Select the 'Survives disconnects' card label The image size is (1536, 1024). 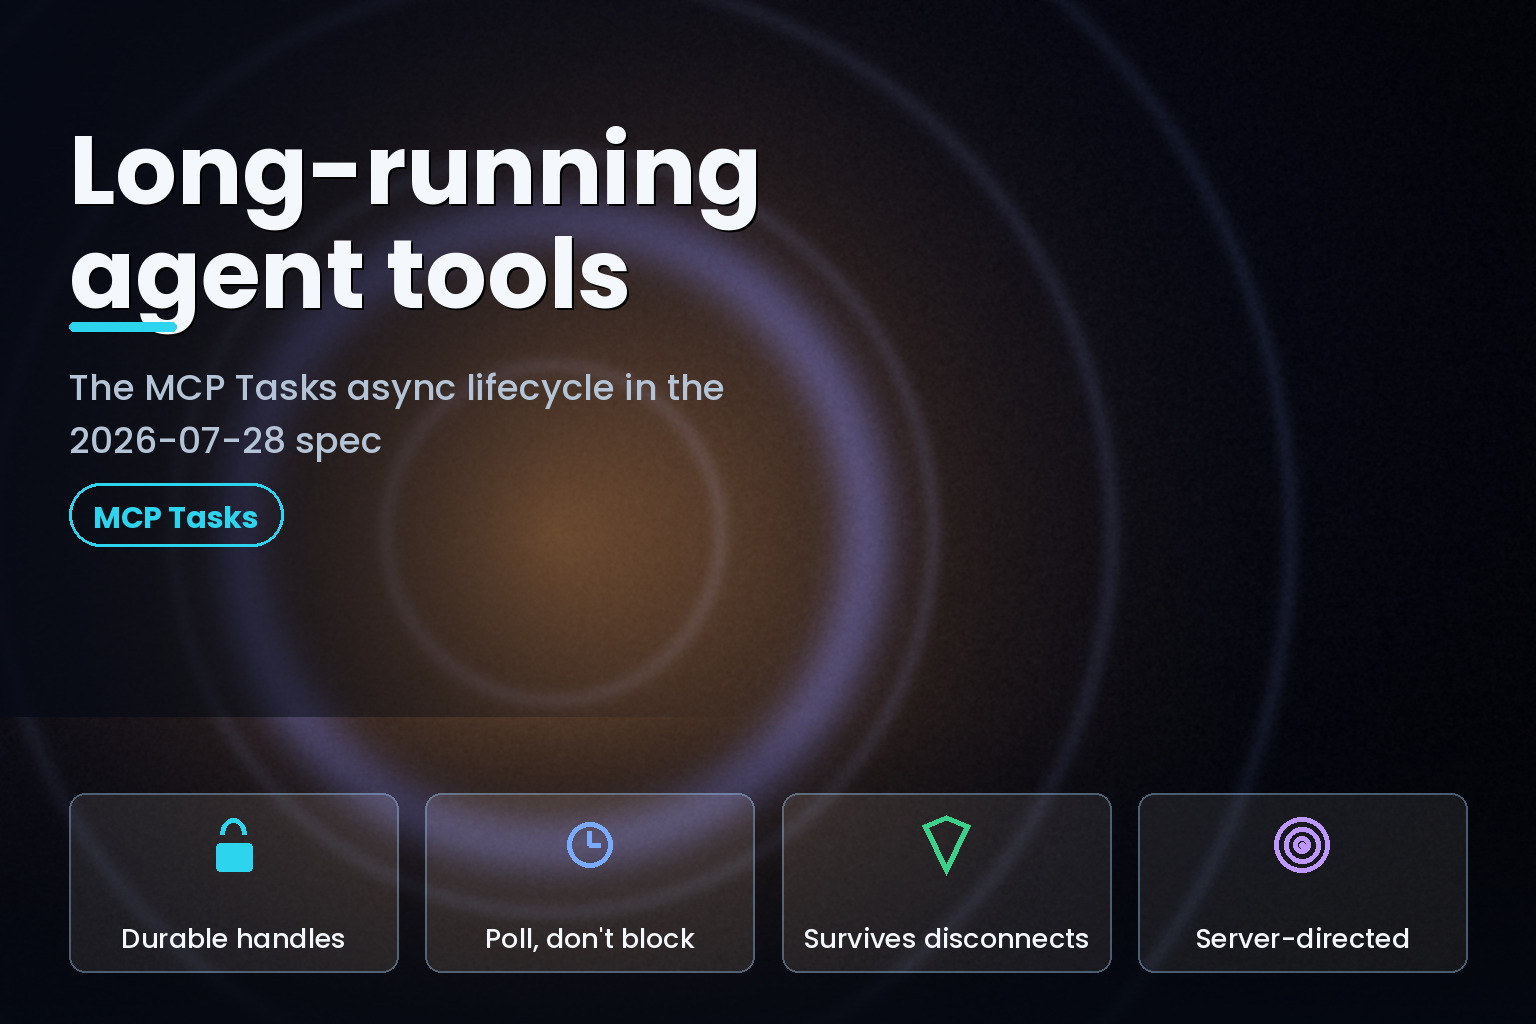[x=946, y=938]
